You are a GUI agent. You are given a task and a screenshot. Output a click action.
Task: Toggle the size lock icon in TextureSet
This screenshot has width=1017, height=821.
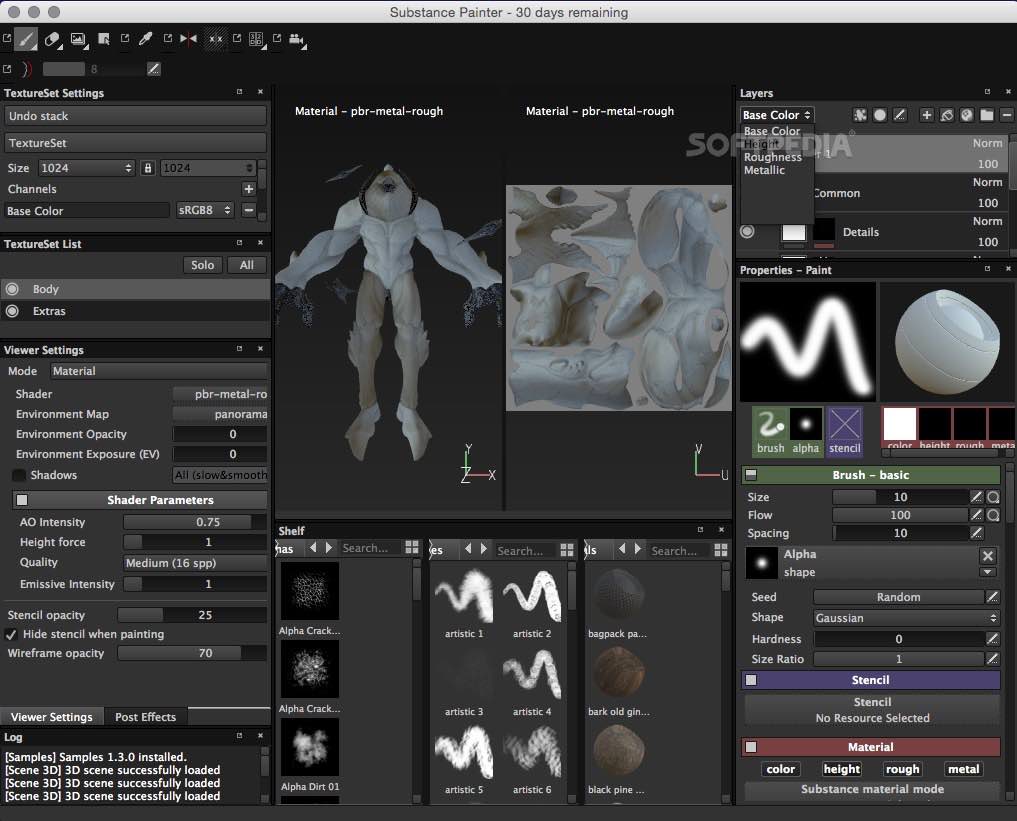148,168
